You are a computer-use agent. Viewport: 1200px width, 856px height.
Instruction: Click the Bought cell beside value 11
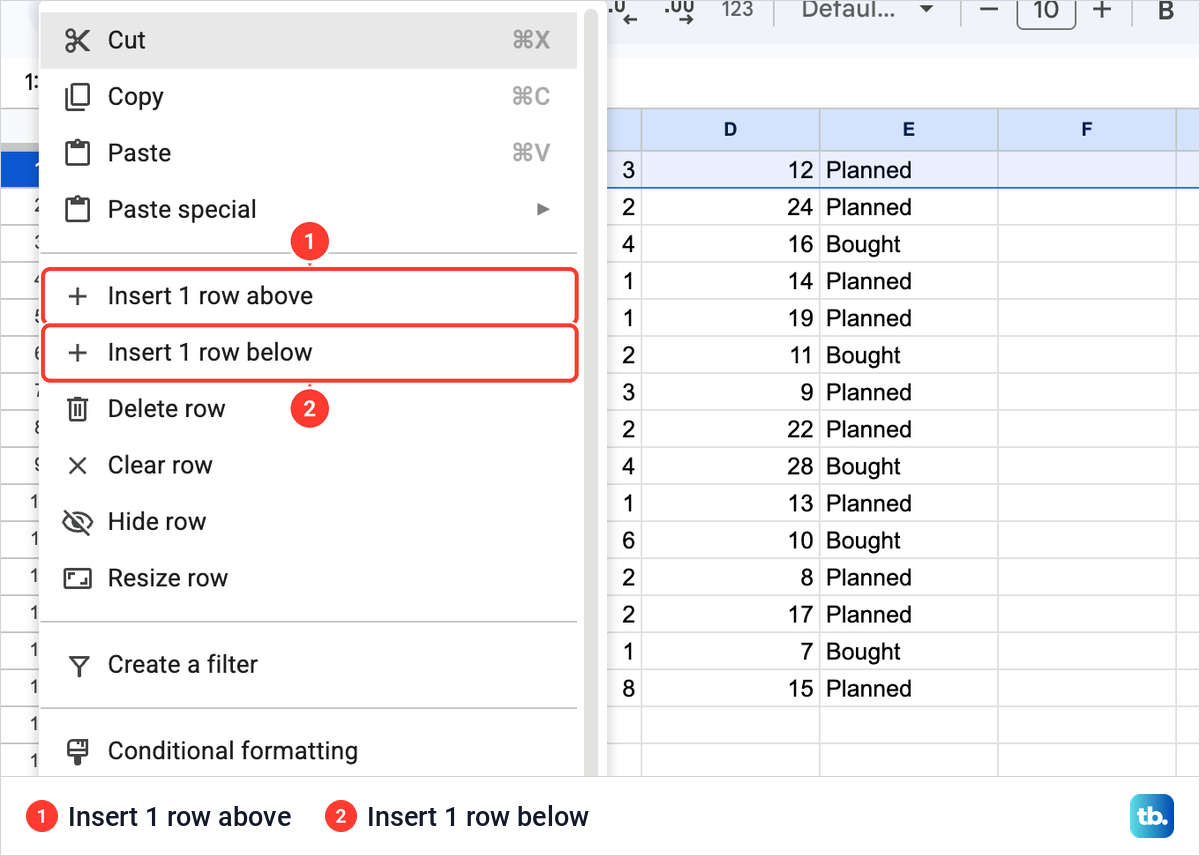coord(908,355)
